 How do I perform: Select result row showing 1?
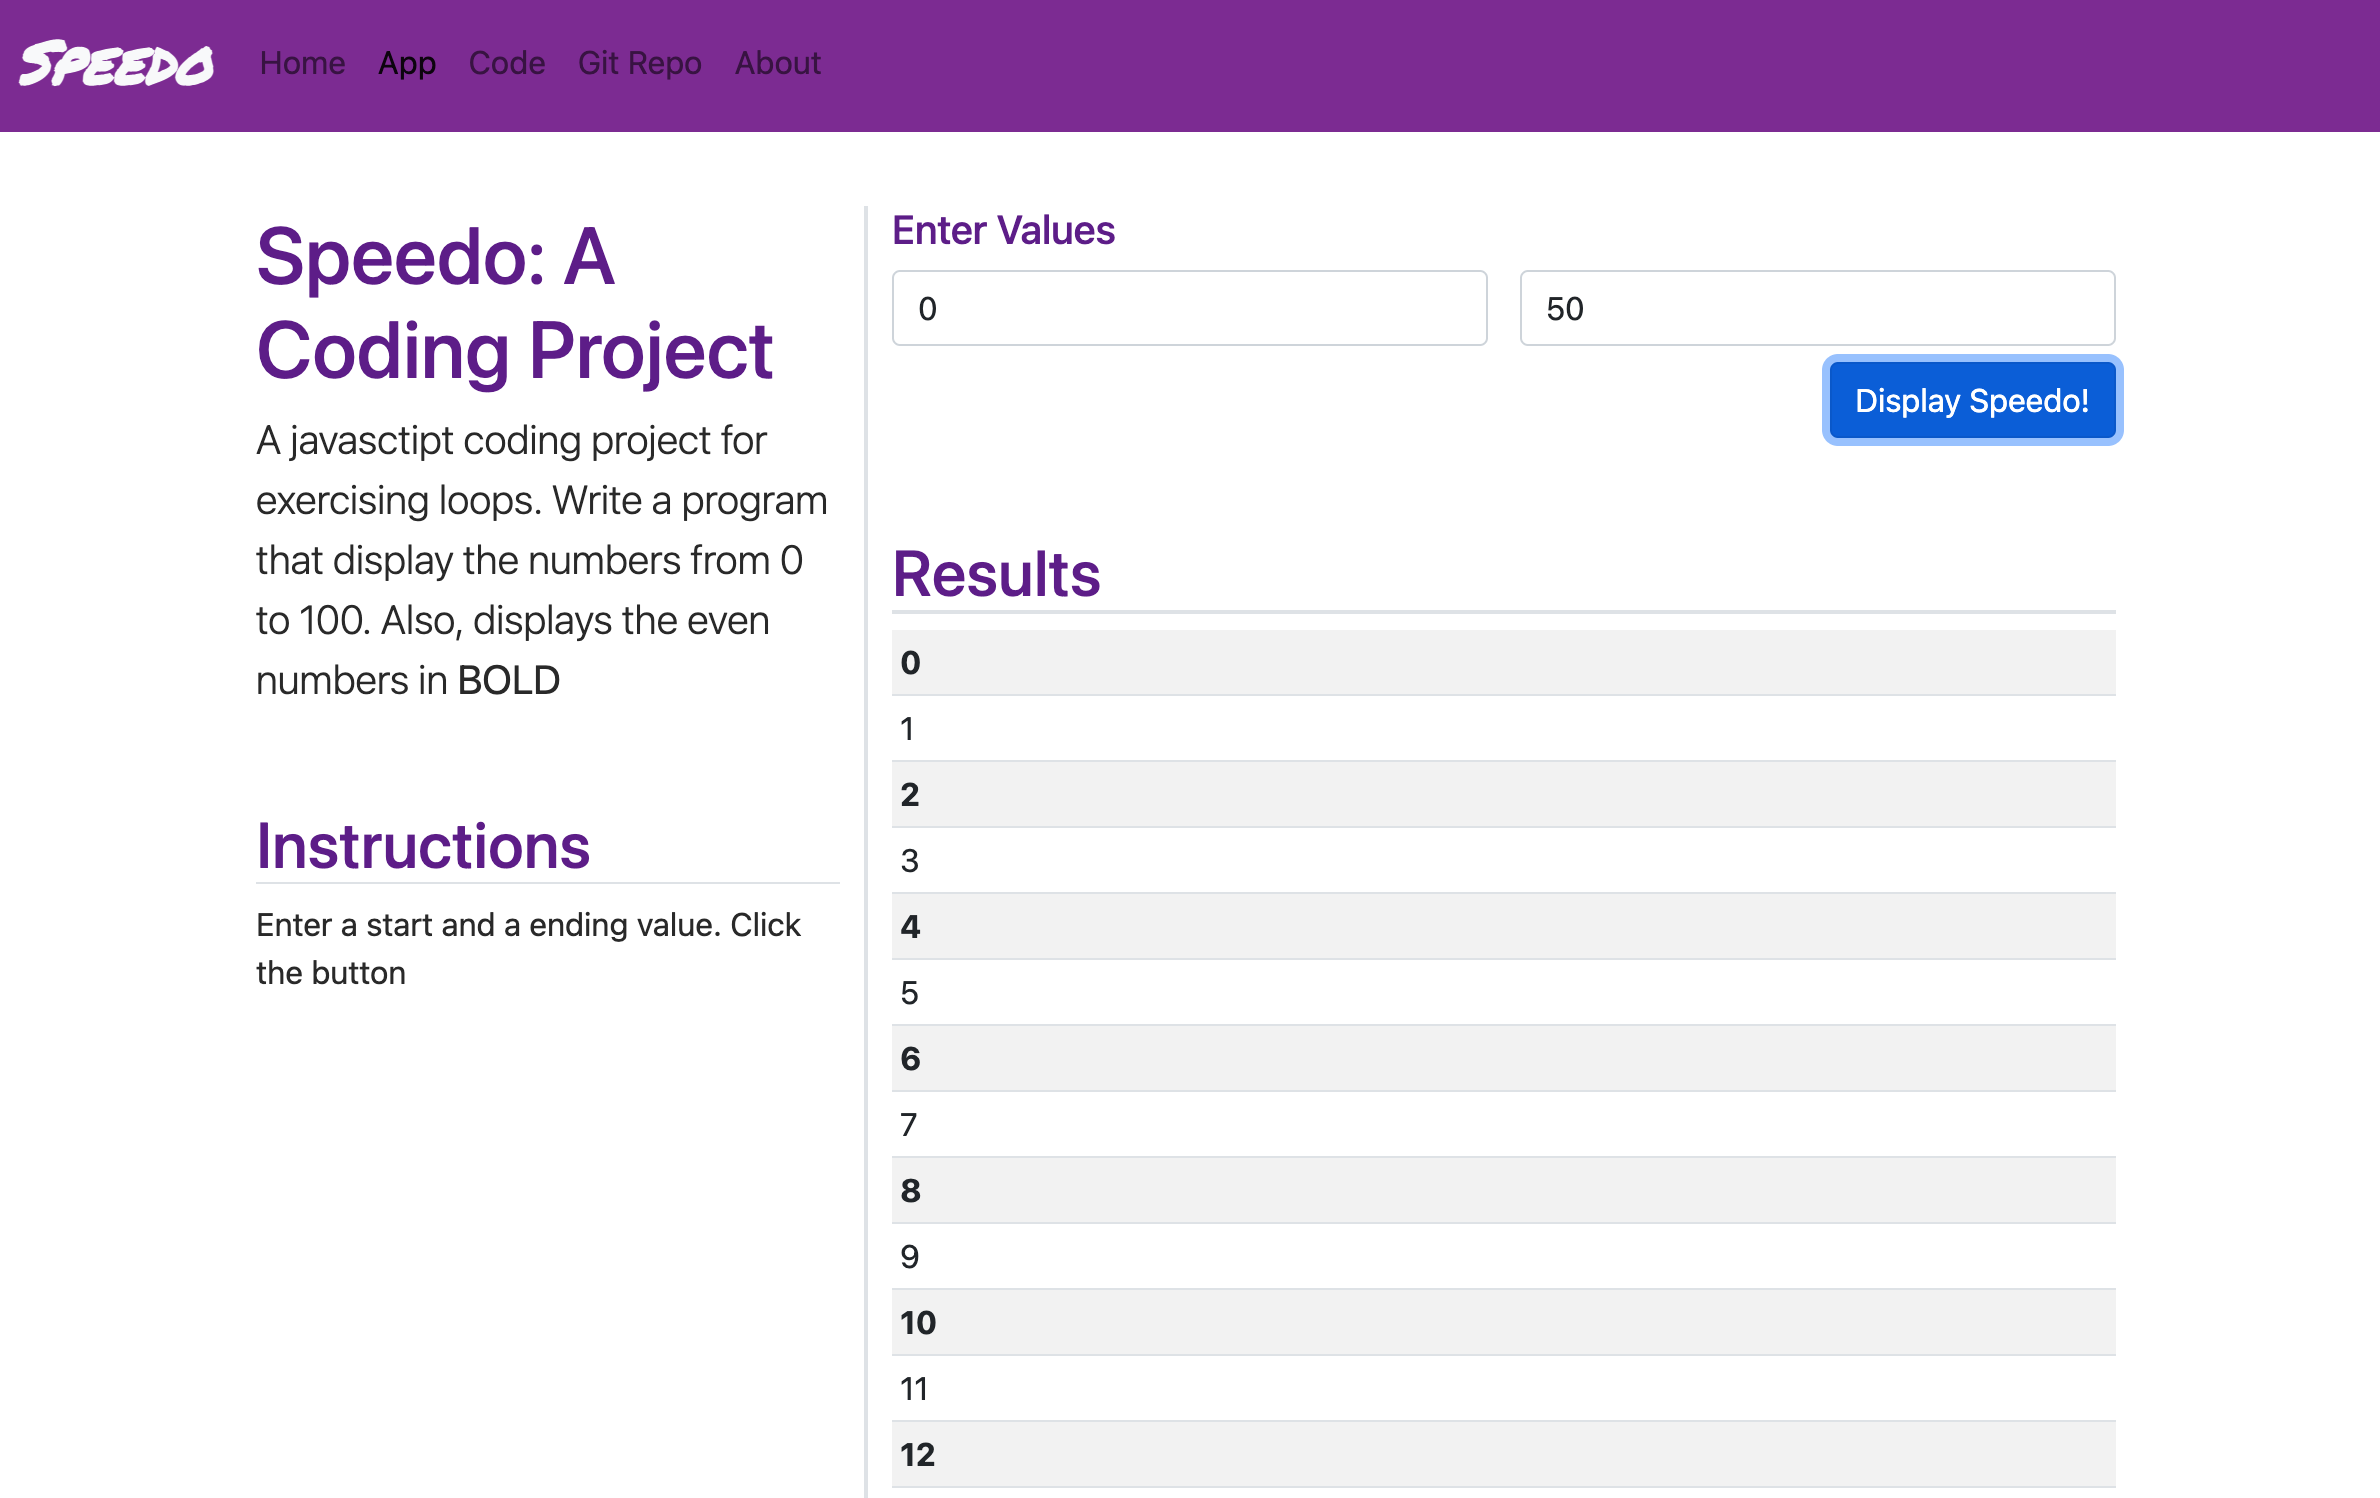coord(1503,728)
